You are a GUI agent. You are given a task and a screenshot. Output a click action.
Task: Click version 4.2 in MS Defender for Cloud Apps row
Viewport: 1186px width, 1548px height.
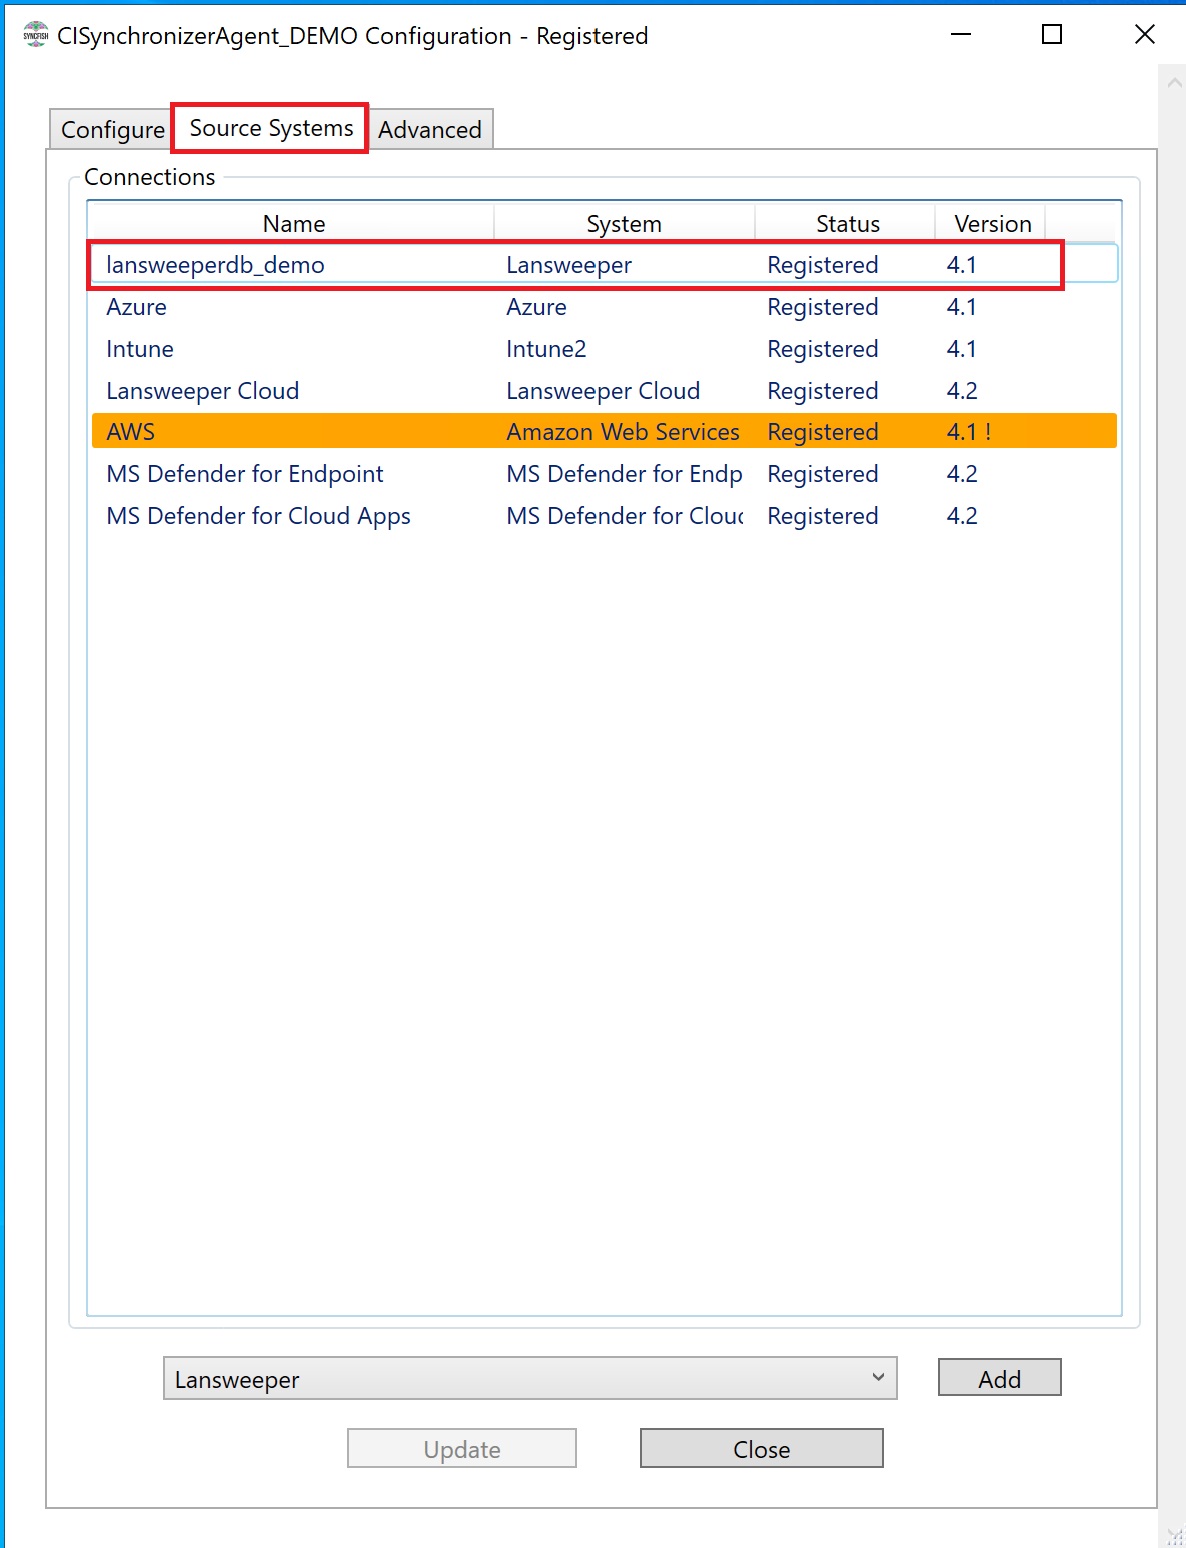962,516
